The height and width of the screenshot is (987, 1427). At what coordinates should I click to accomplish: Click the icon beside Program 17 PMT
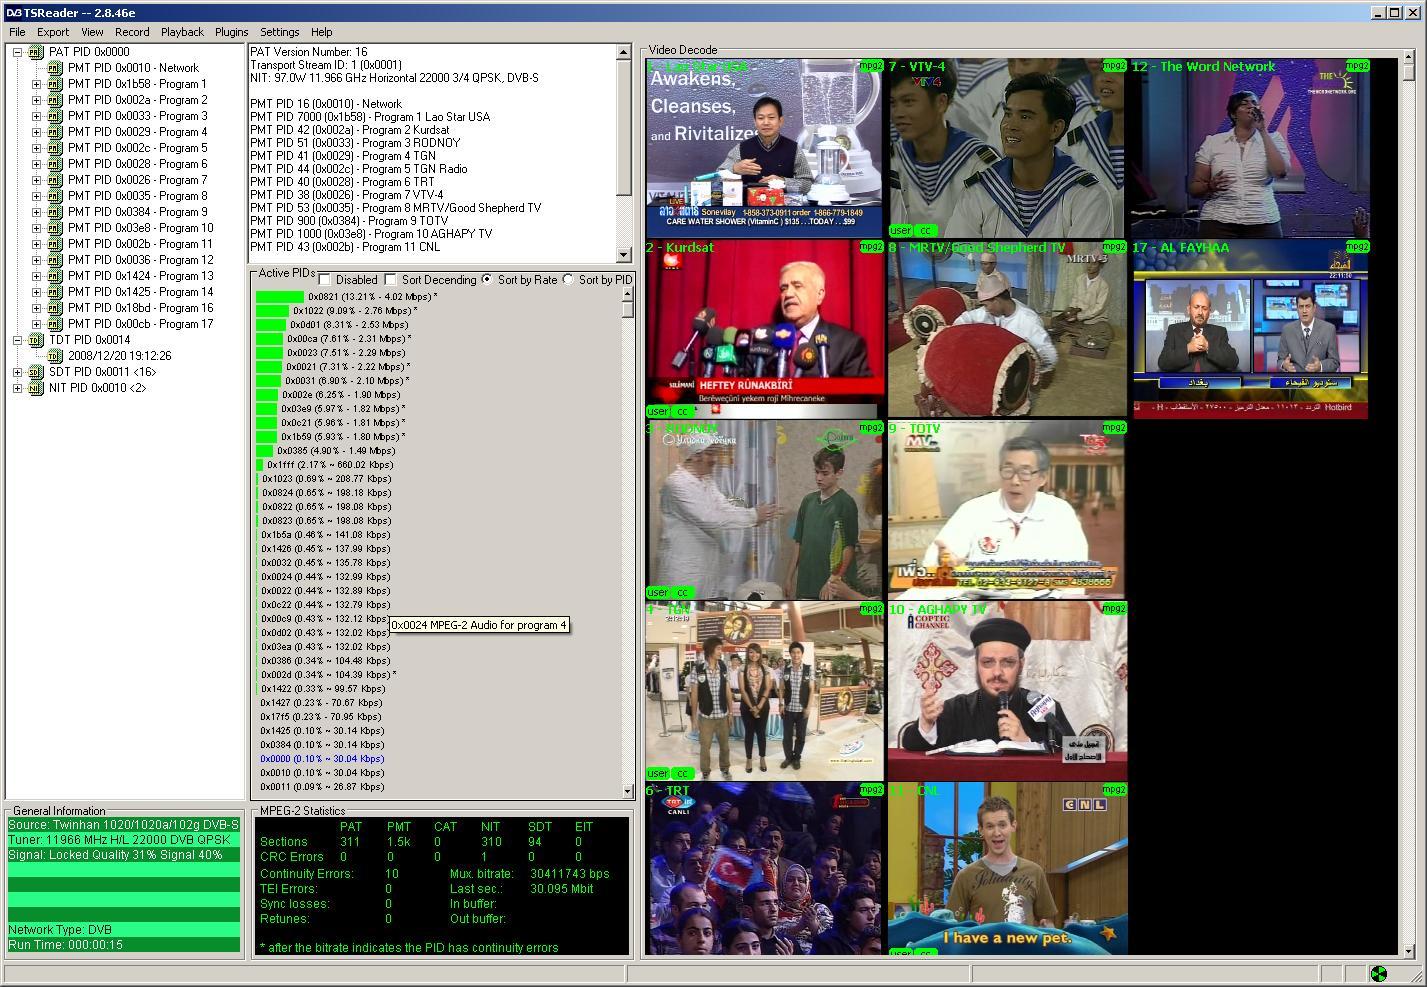coord(55,324)
